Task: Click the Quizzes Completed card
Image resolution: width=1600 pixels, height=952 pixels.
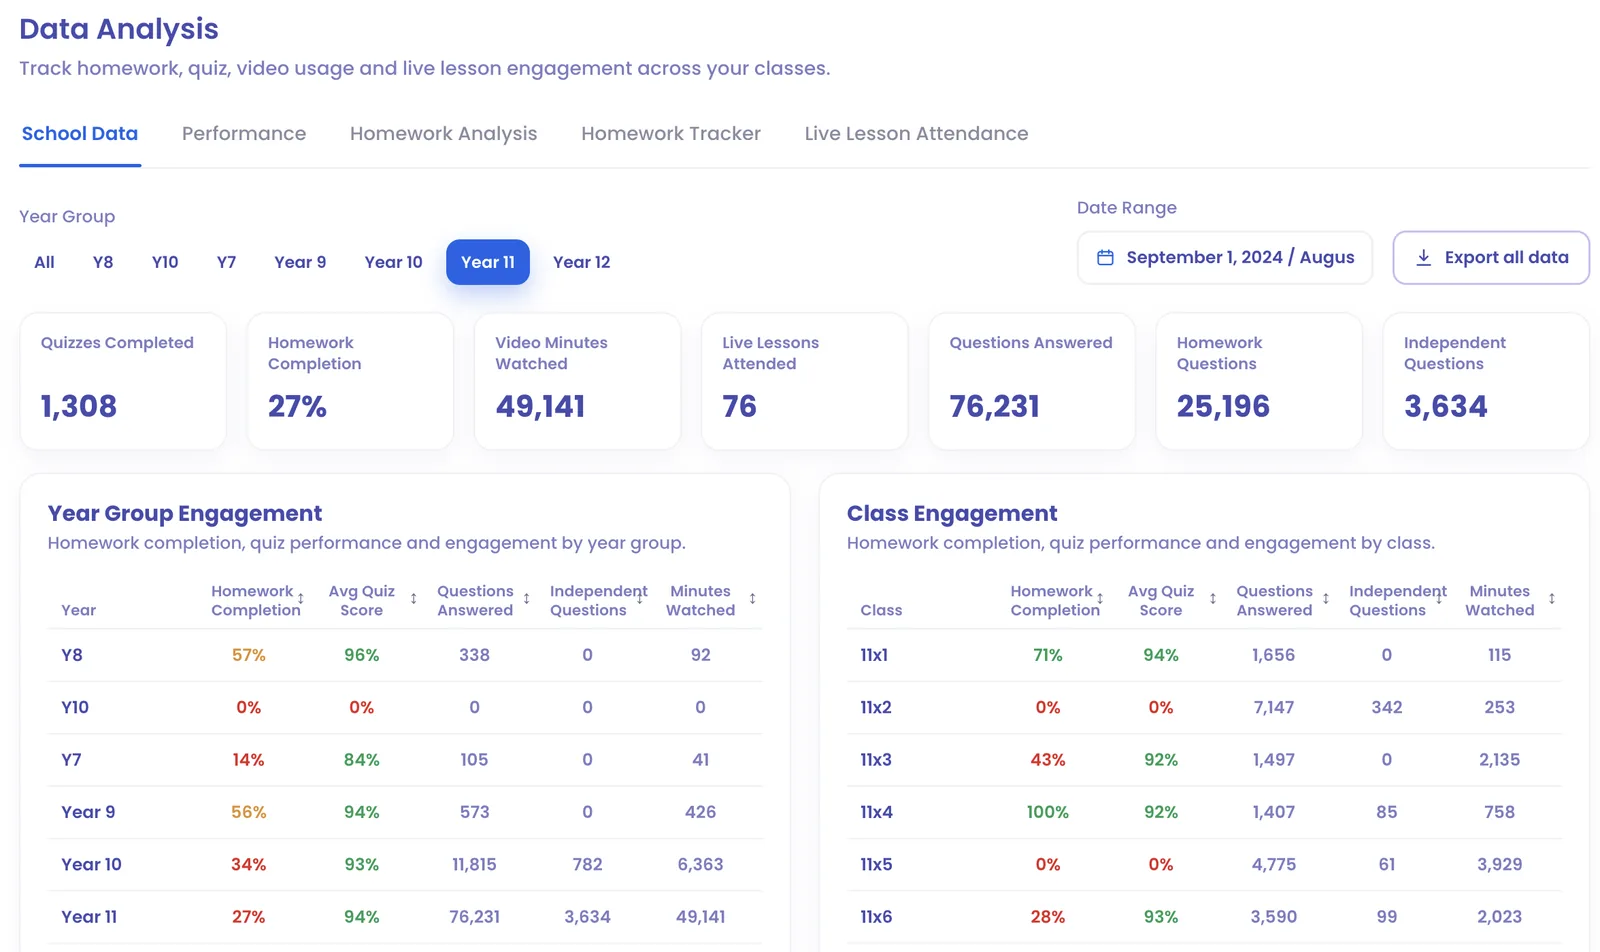Action: (123, 381)
